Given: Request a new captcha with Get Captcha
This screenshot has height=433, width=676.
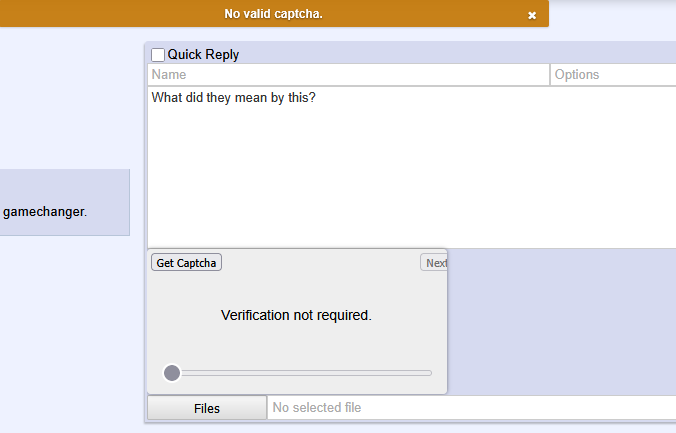Looking at the screenshot, I should tap(186, 263).
